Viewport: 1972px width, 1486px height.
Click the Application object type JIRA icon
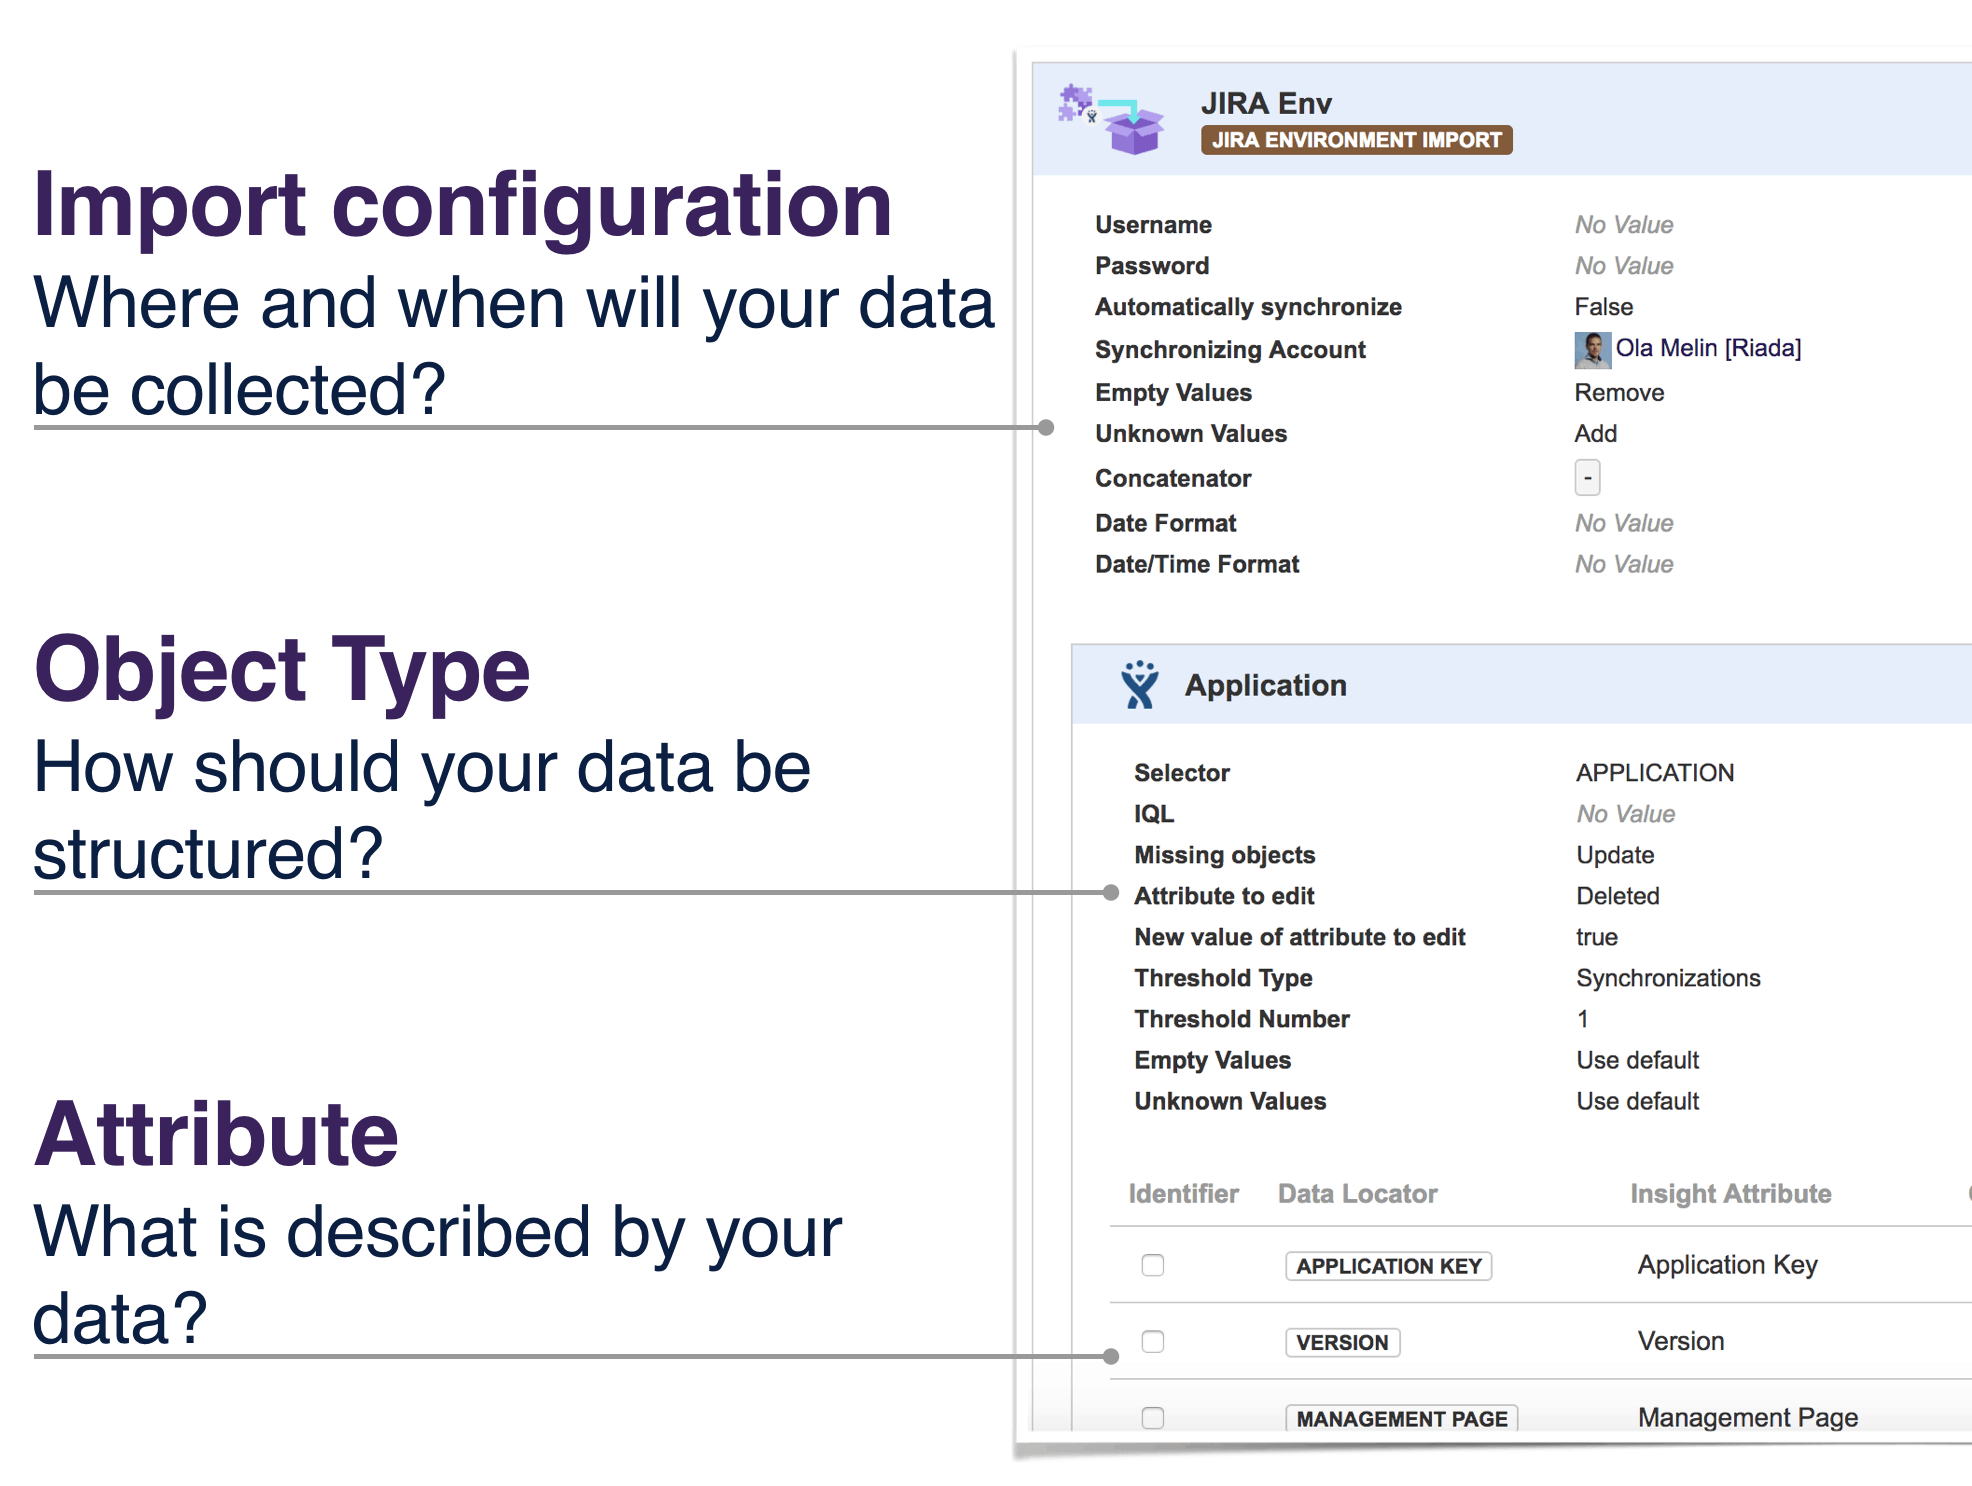1140,685
